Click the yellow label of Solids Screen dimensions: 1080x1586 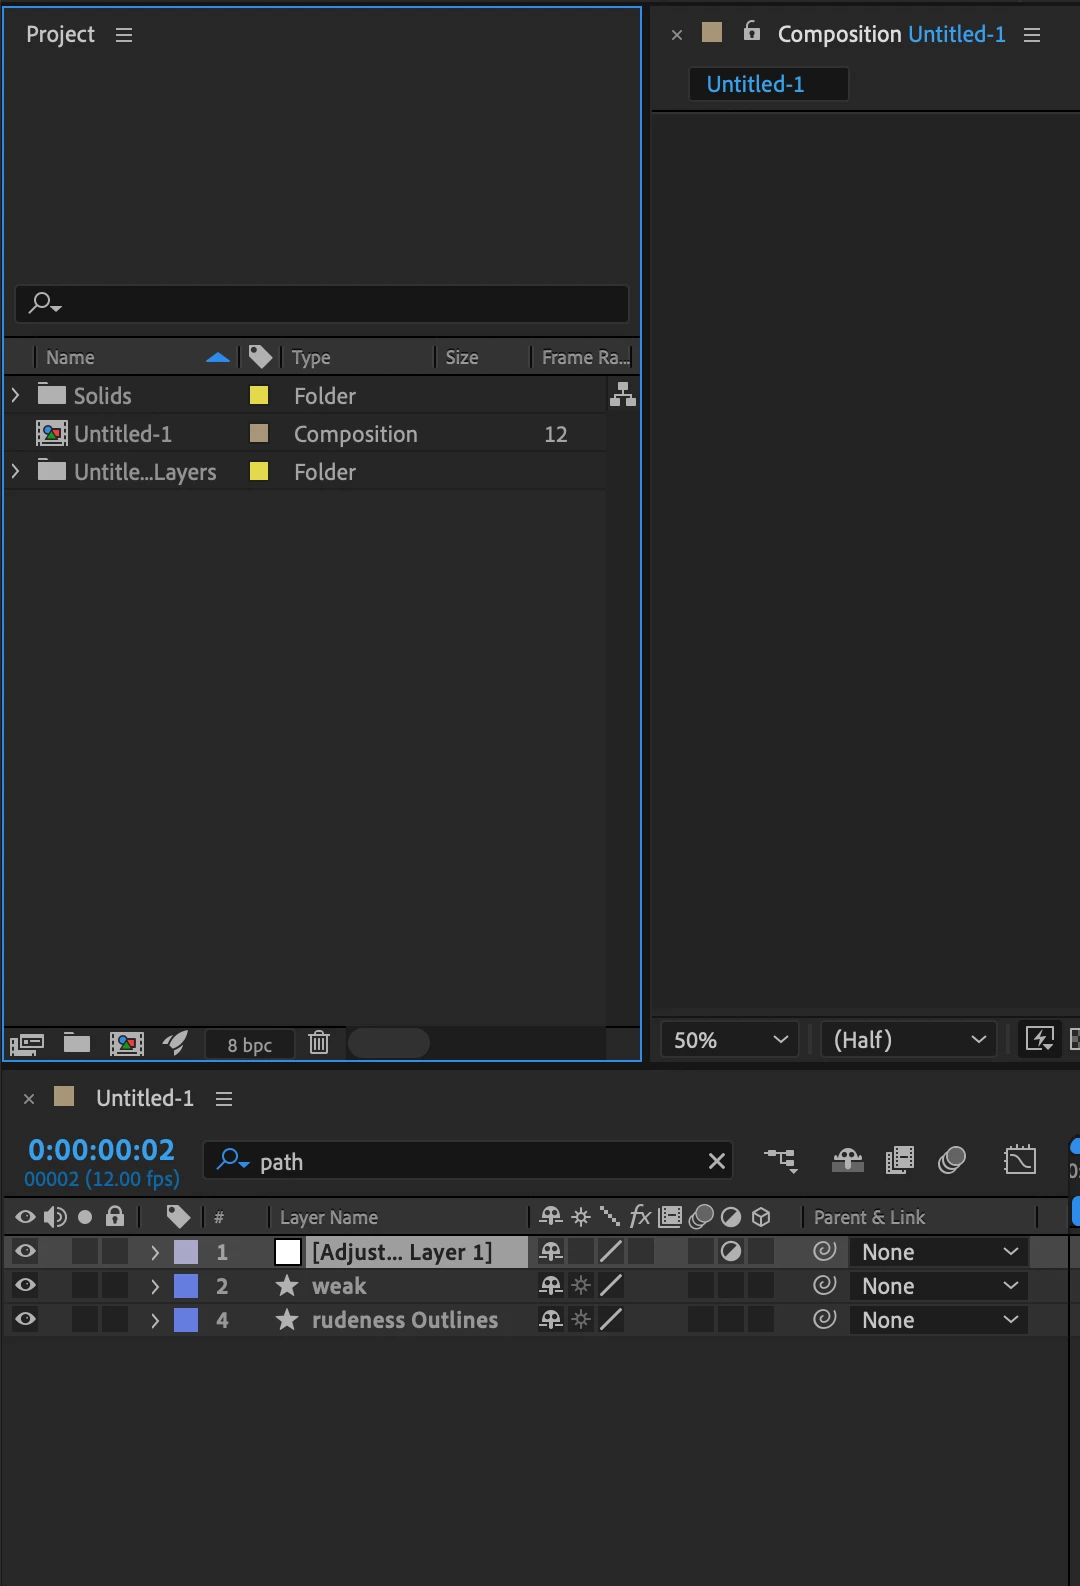259,395
